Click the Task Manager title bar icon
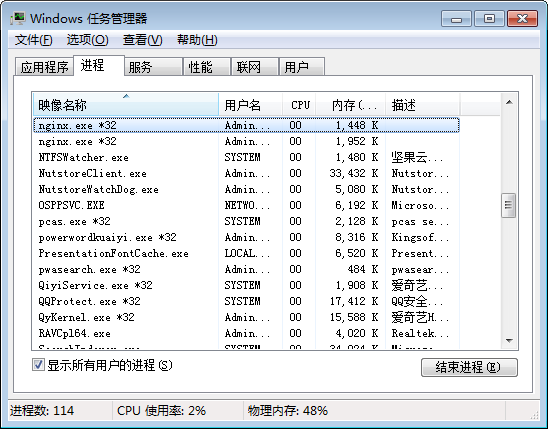 [x=17, y=18]
